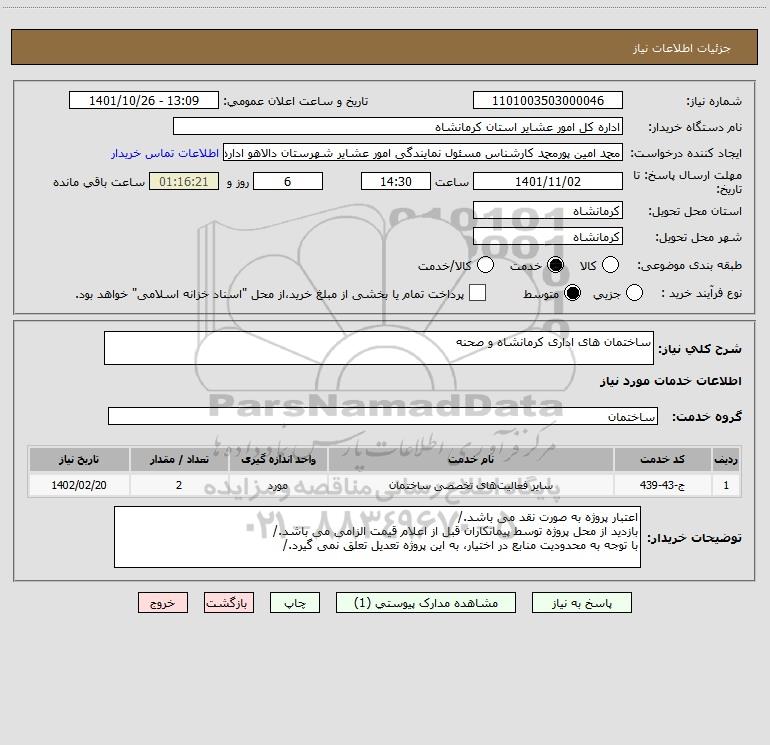The width and height of the screenshot is (770, 745).
Task: Click the تعداد / مقدار column header
Action: point(179,459)
